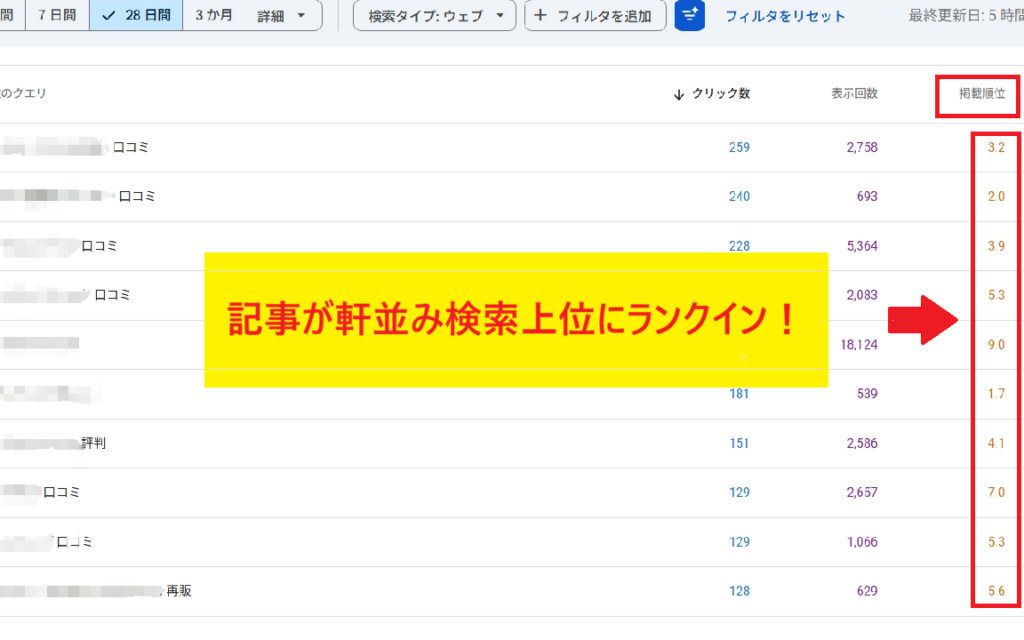Screen dimensions: 1024x640
Task: Click the down arrow sort icon beside クリック数
Action: [679, 95]
